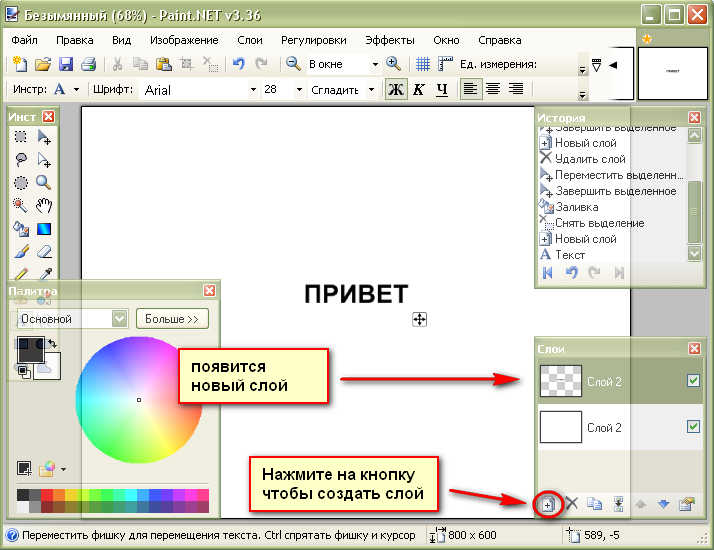Open Сгладить smoothing dropdown
This screenshot has height=550, width=714.
click(x=372, y=89)
